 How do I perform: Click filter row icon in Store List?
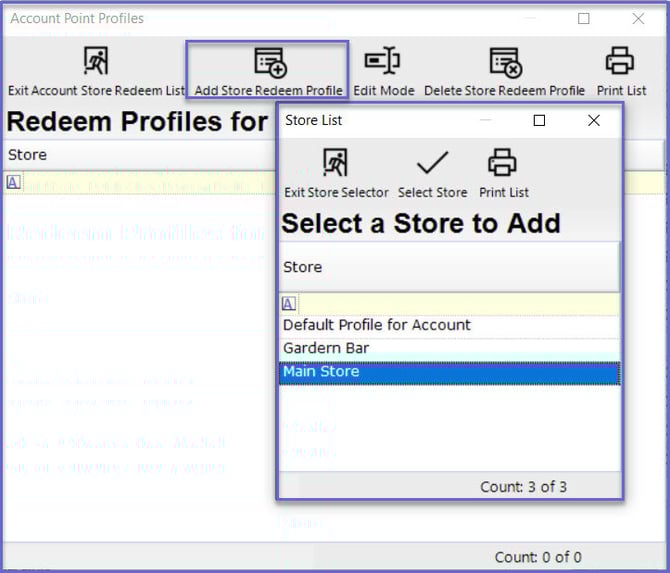click(289, 303)
